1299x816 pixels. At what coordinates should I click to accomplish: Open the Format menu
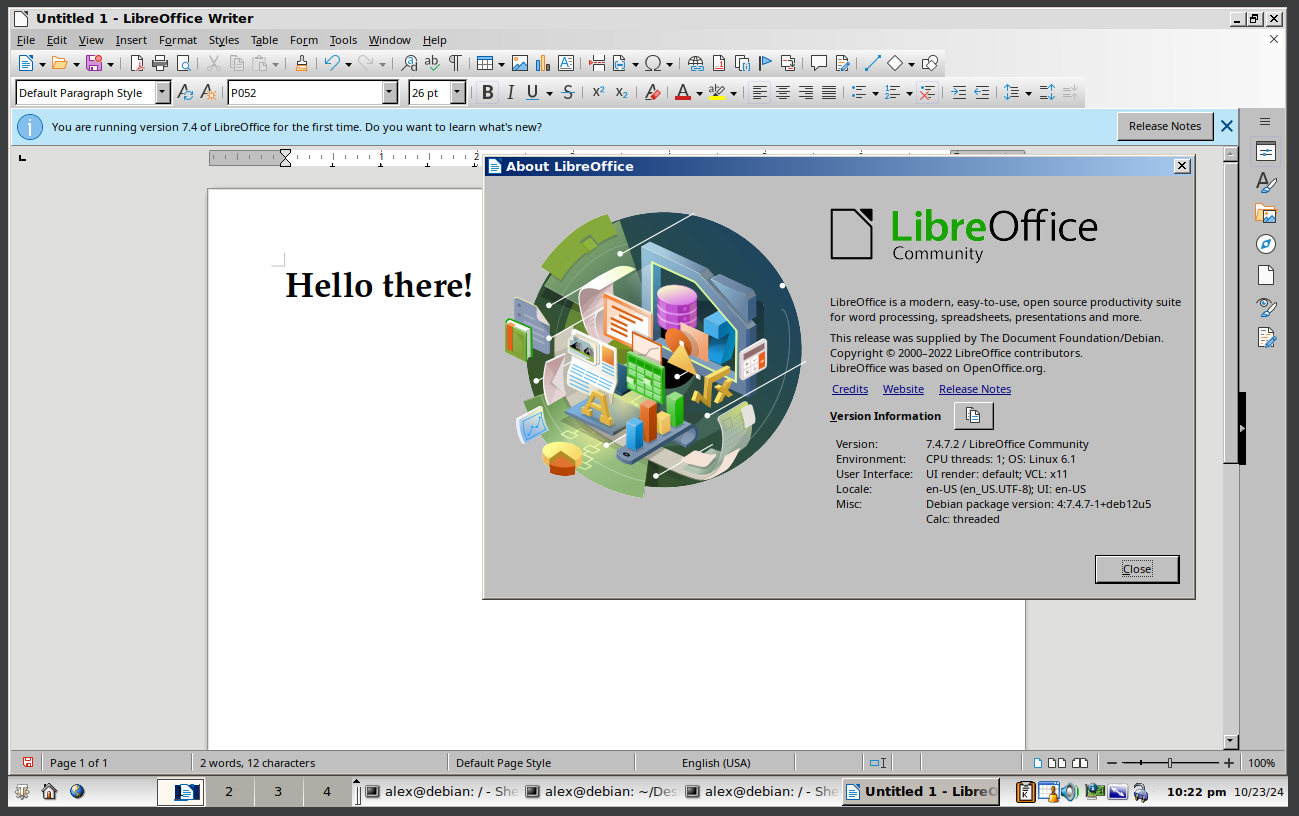click(x=178, y=40)
